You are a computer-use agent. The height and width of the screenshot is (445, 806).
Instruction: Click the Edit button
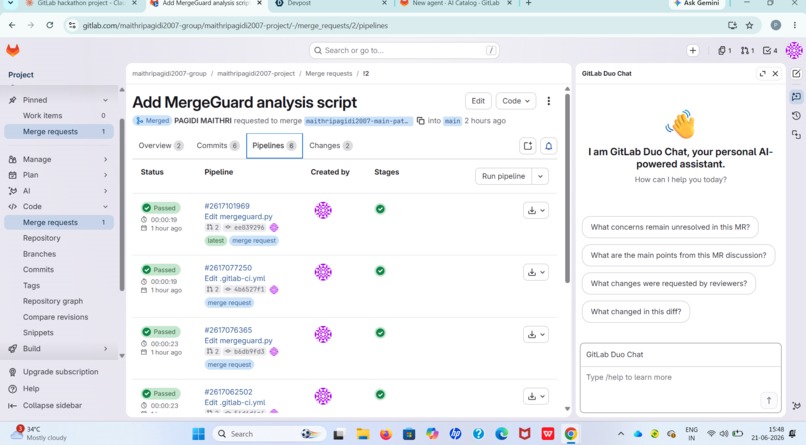coord(478,101)
